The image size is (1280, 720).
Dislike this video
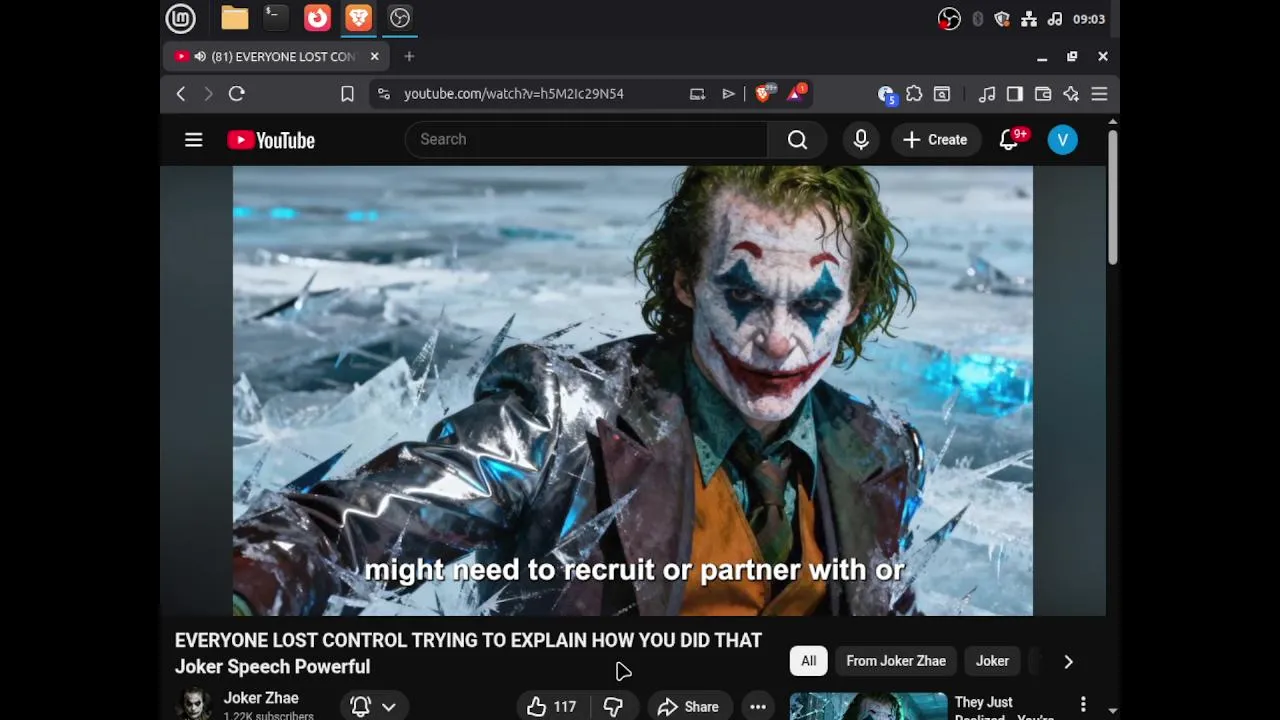[613, 707]
